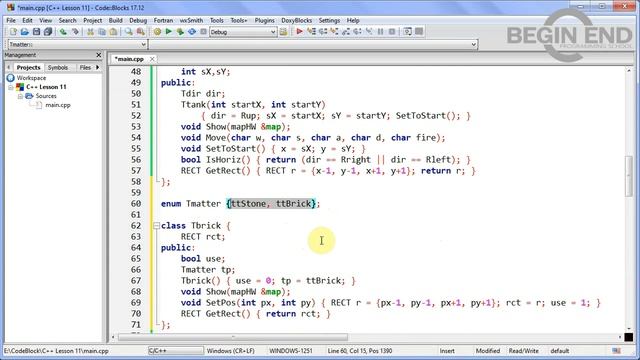Collapse the Sources folder node
640x360 pixels.
(20, 96)
